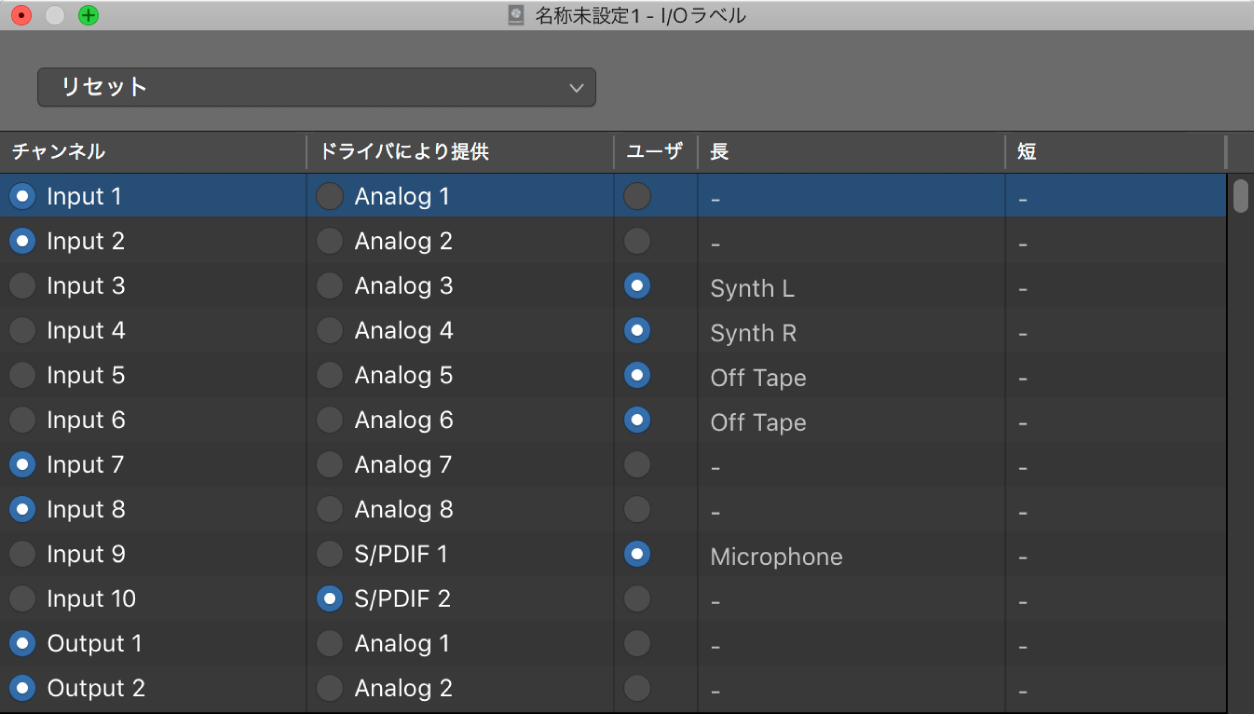The width and height of the screenshot is (1256, 716).
Task: Enable the user label for Input 1
Action: (637, 196)
